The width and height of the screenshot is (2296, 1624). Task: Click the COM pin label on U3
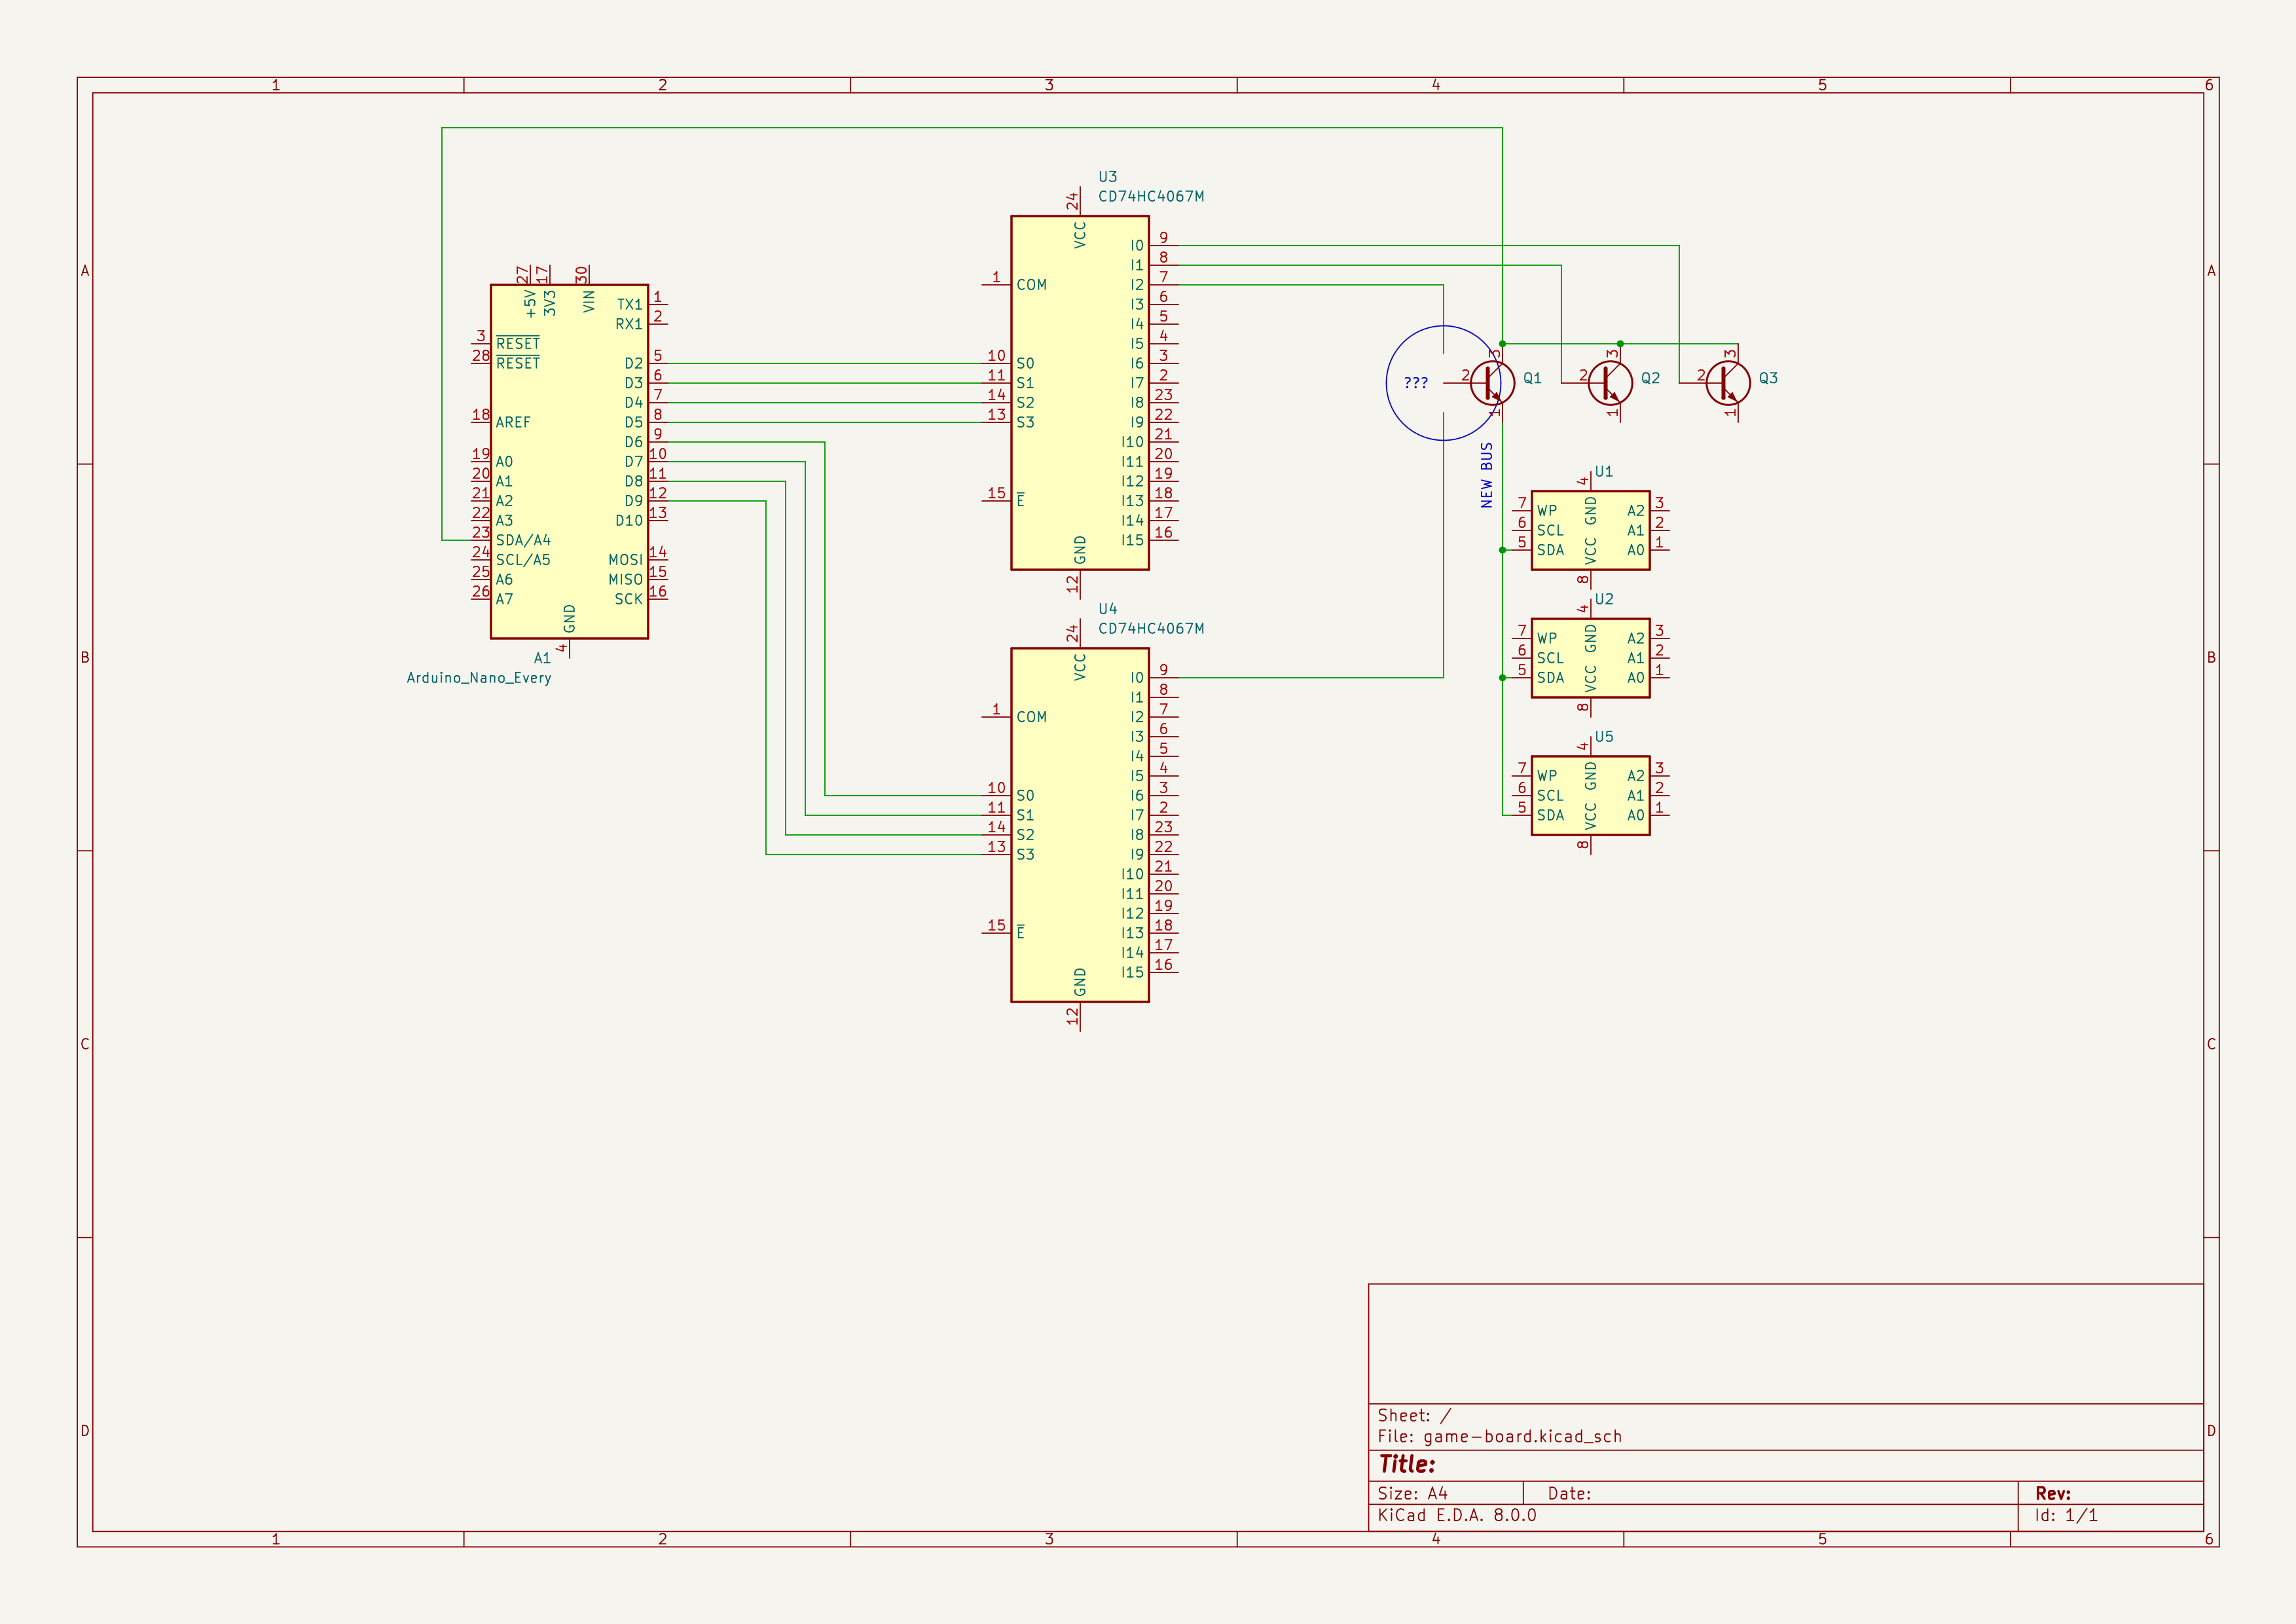tap(1032, 285)
